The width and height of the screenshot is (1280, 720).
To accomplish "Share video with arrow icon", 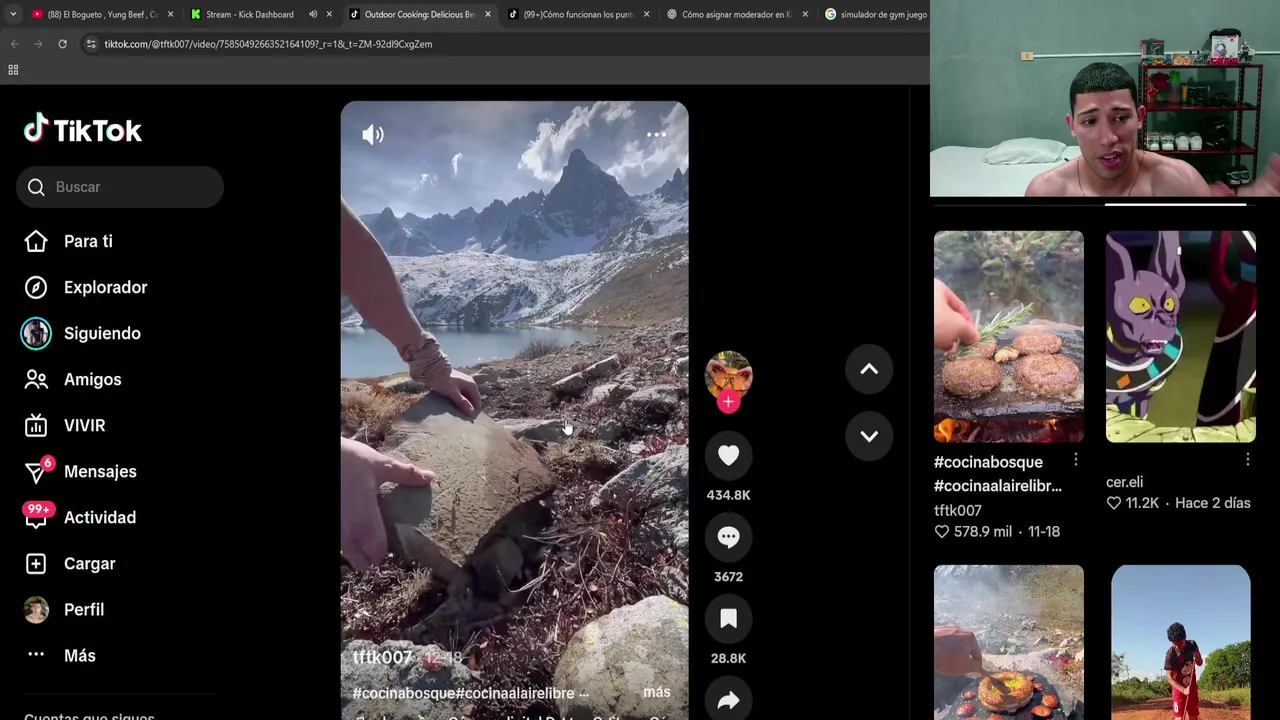I will click(728, 700).
